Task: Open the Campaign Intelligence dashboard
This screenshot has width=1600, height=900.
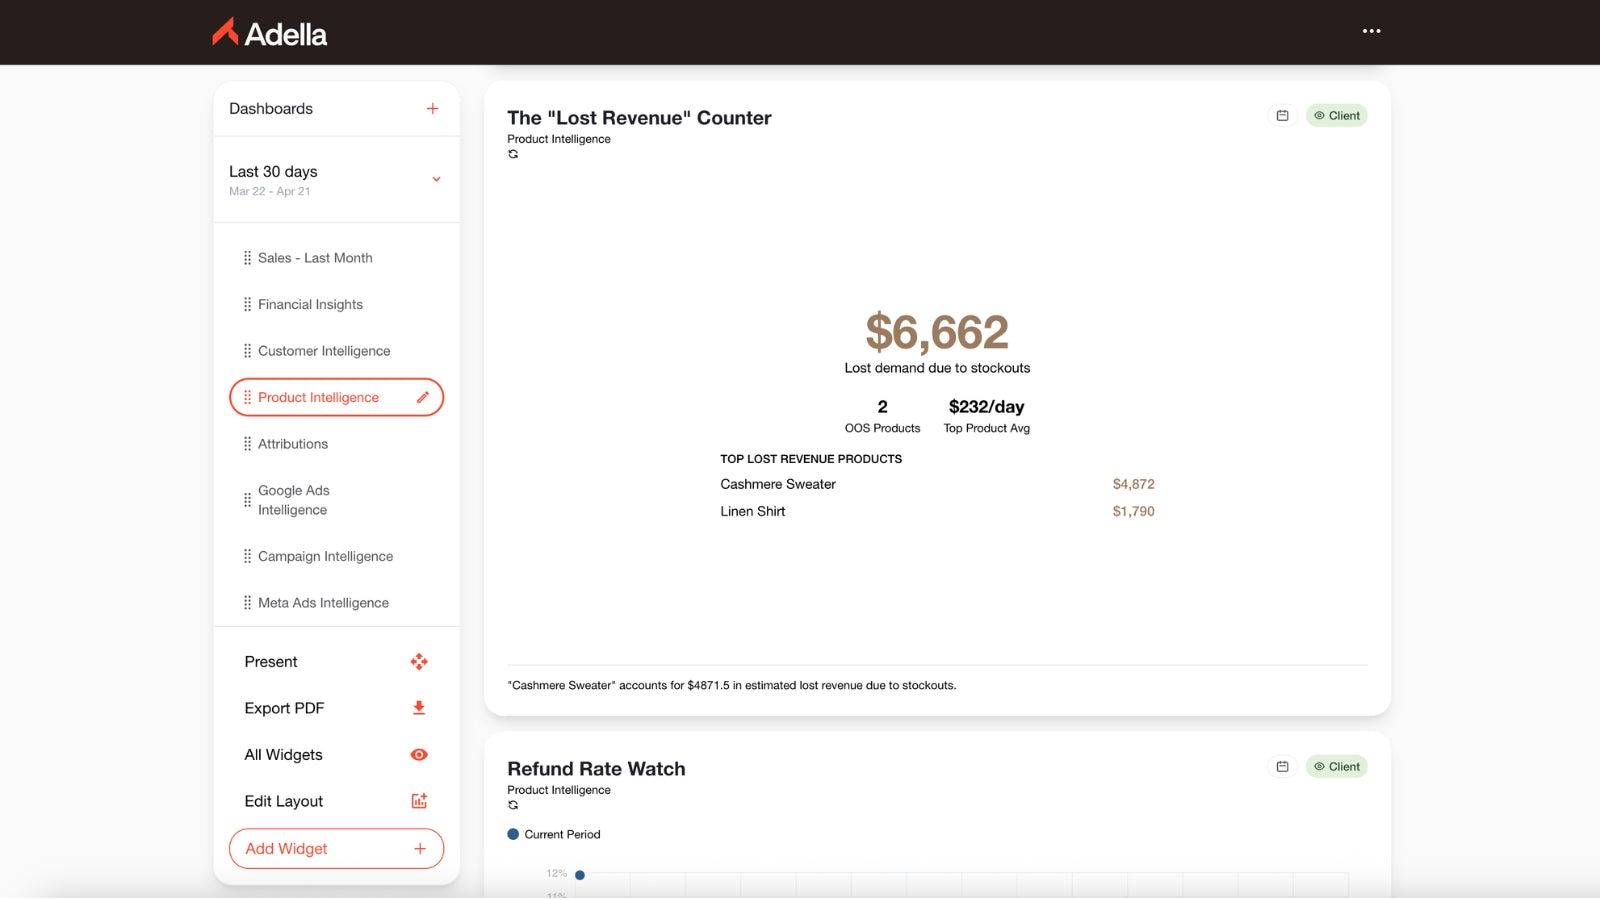Action: pyautogui.click(x=325, y=557)
